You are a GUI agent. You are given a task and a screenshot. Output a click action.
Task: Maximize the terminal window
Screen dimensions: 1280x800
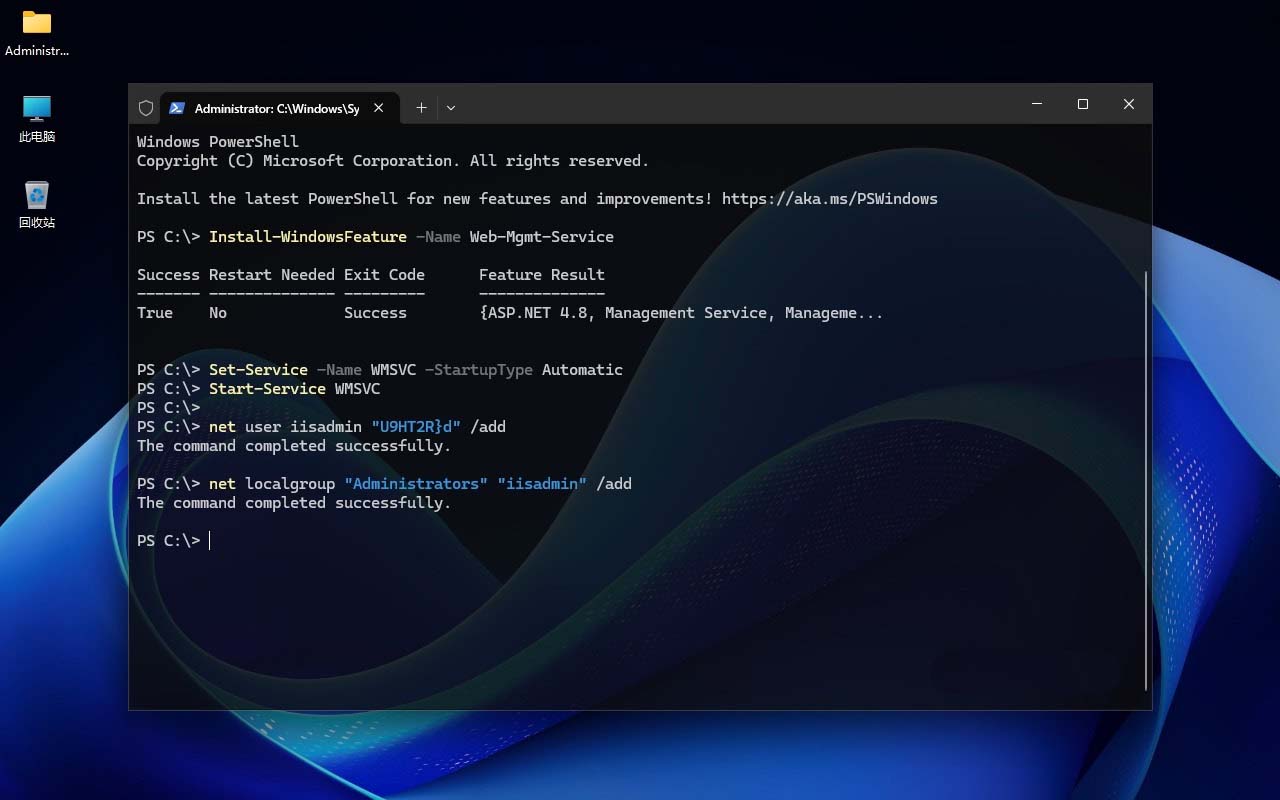tap(1083, 104)
